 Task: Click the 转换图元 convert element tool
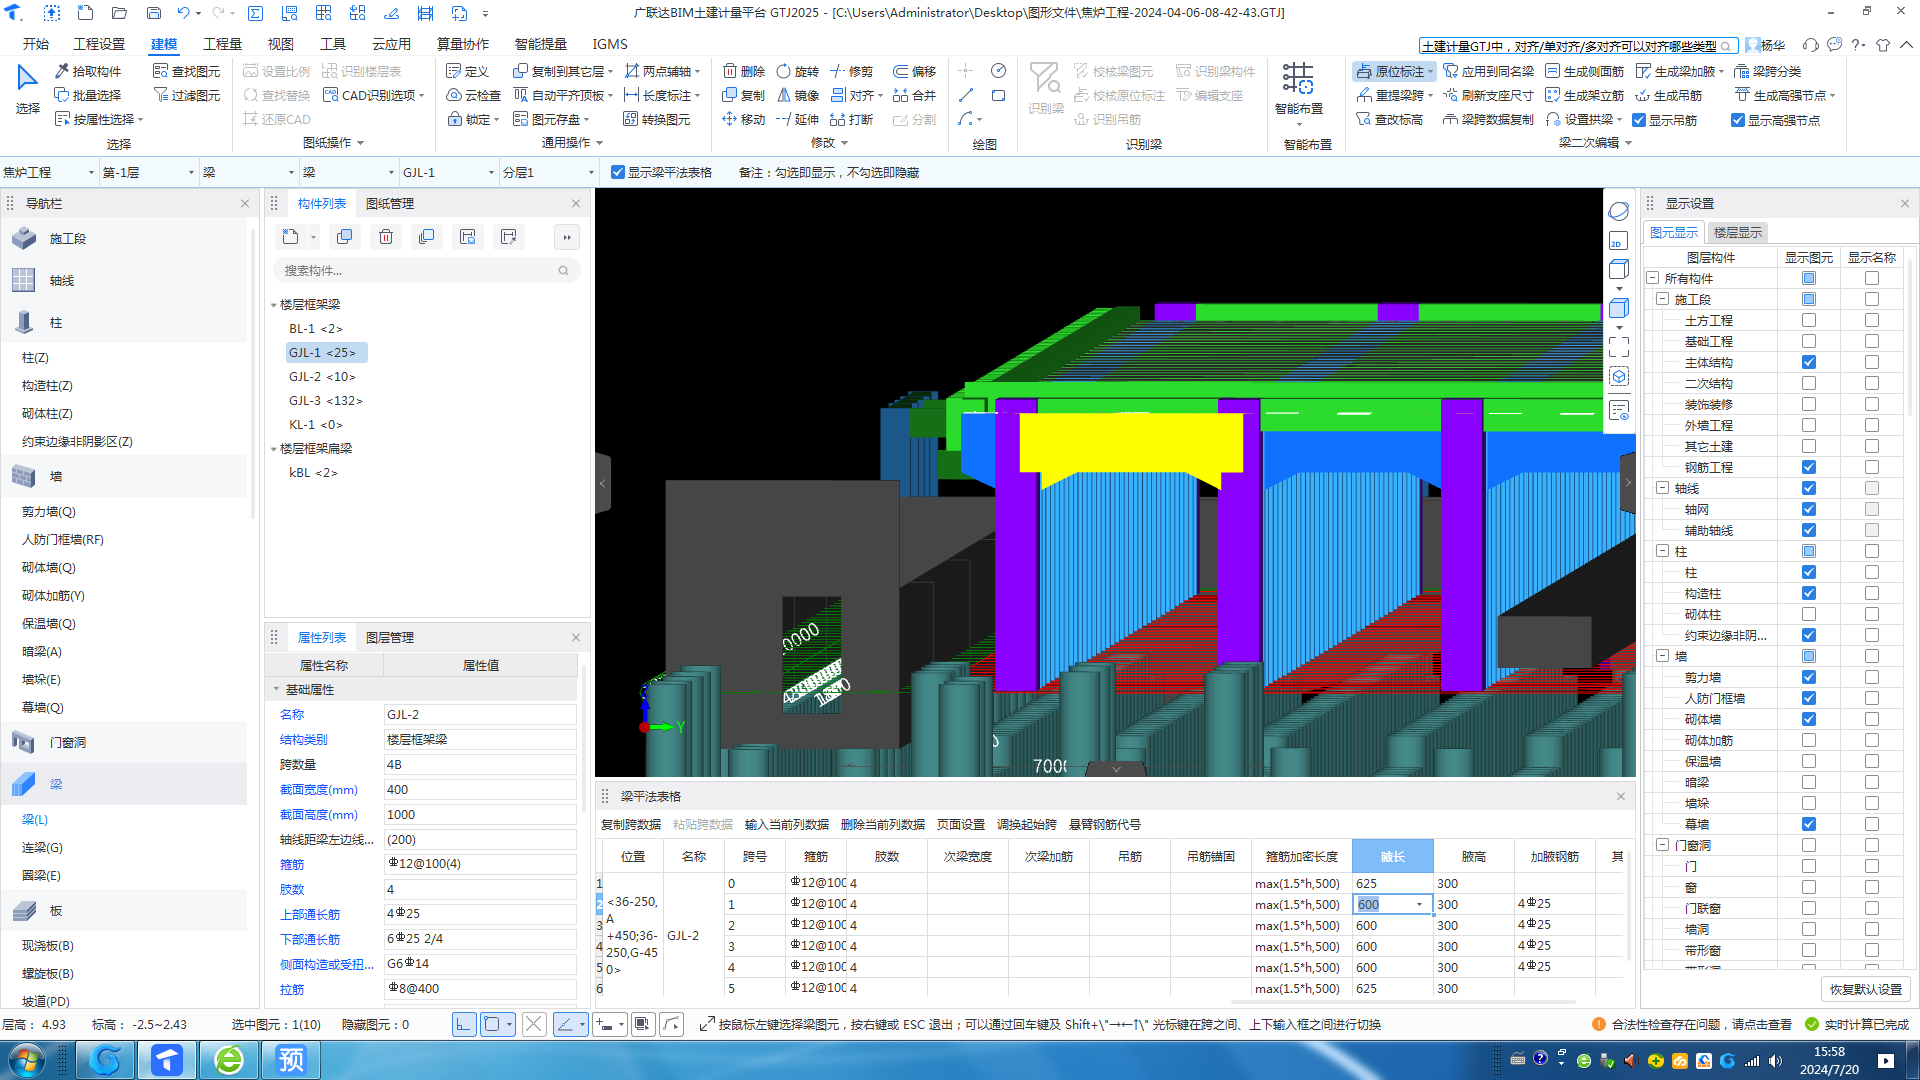pyautogui.click(x=656, y=119)
